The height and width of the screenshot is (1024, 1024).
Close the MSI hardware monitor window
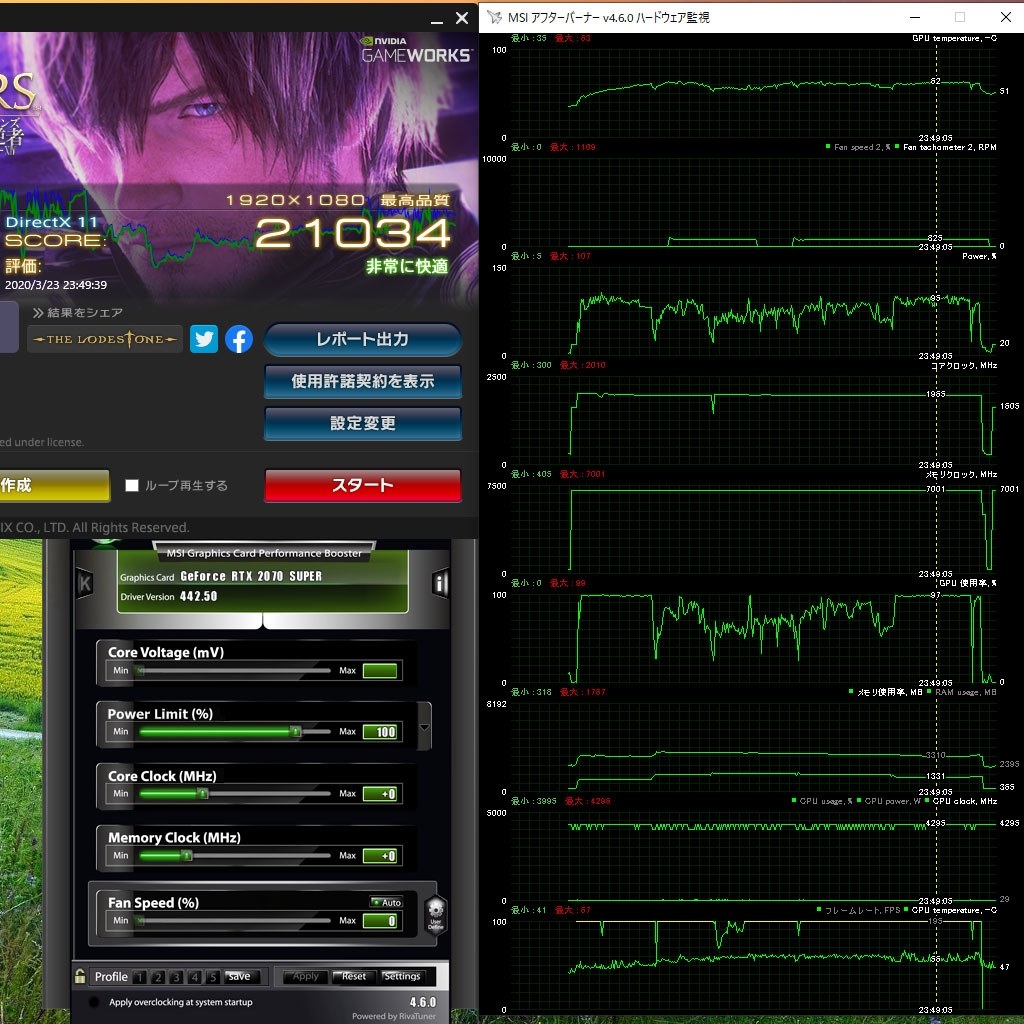1006,17
